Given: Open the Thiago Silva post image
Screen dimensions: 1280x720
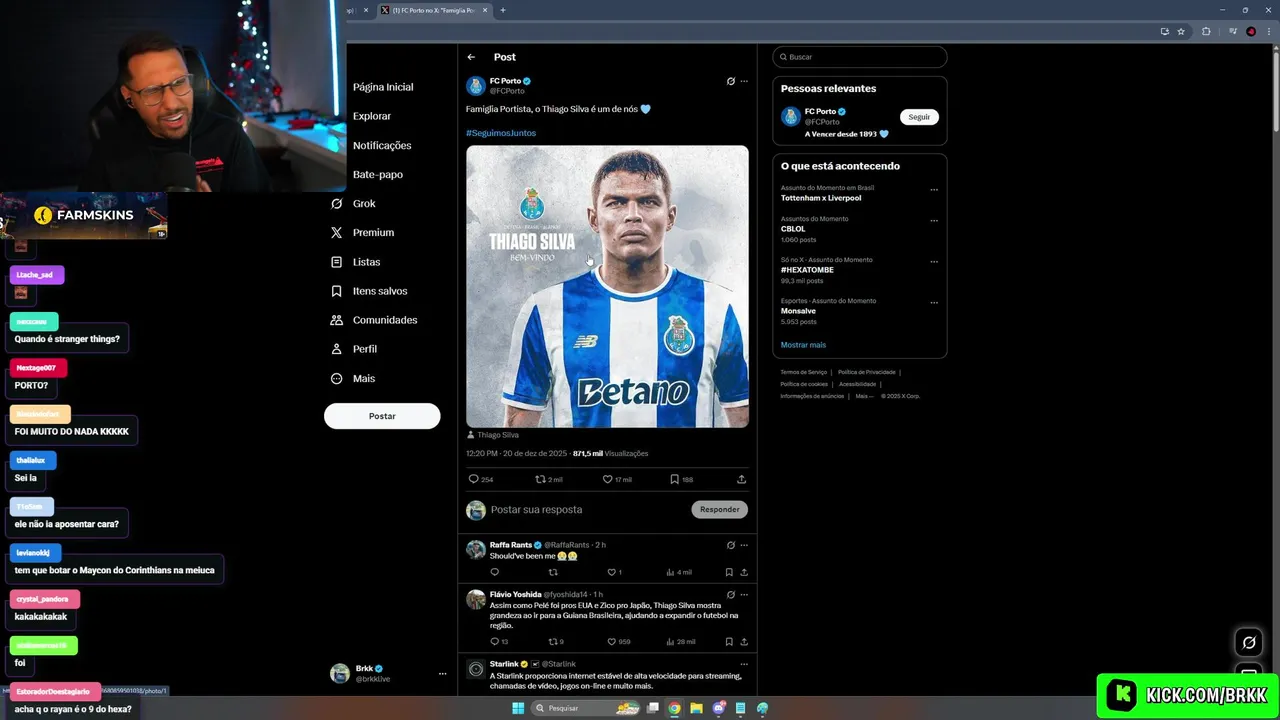Looking at the screenshot, I should [x=607, y=287].
